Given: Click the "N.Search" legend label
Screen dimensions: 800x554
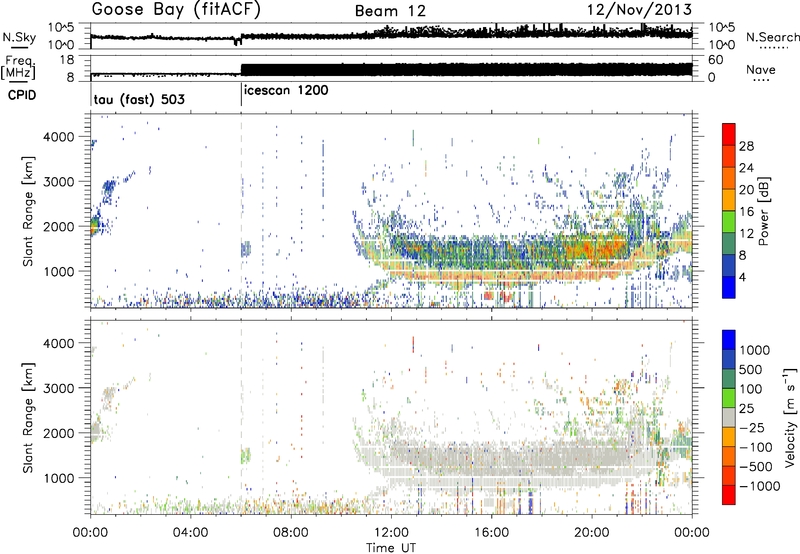Looking at the screenshot, I should (772, 37).
